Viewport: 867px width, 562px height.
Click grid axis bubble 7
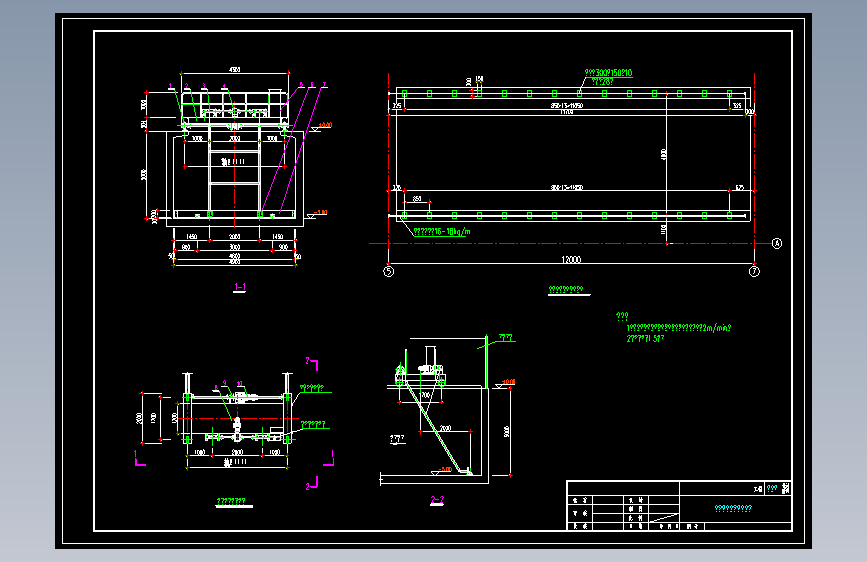pos(754,272)
